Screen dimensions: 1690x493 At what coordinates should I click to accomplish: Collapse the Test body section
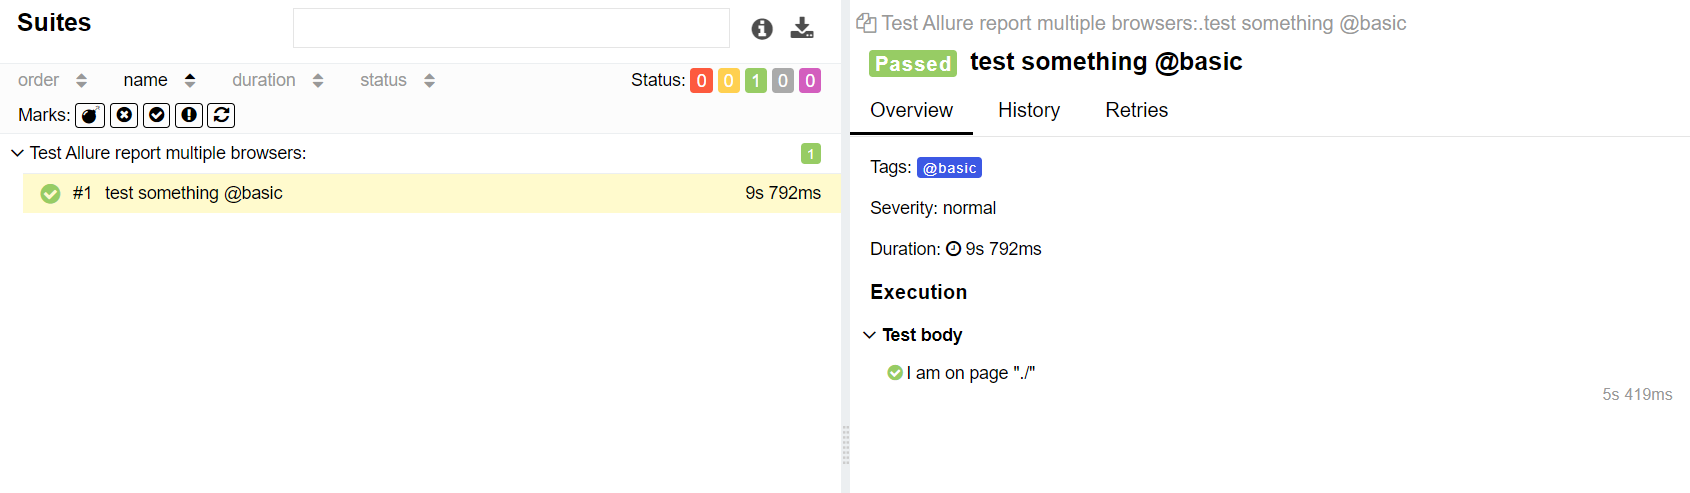869,335
